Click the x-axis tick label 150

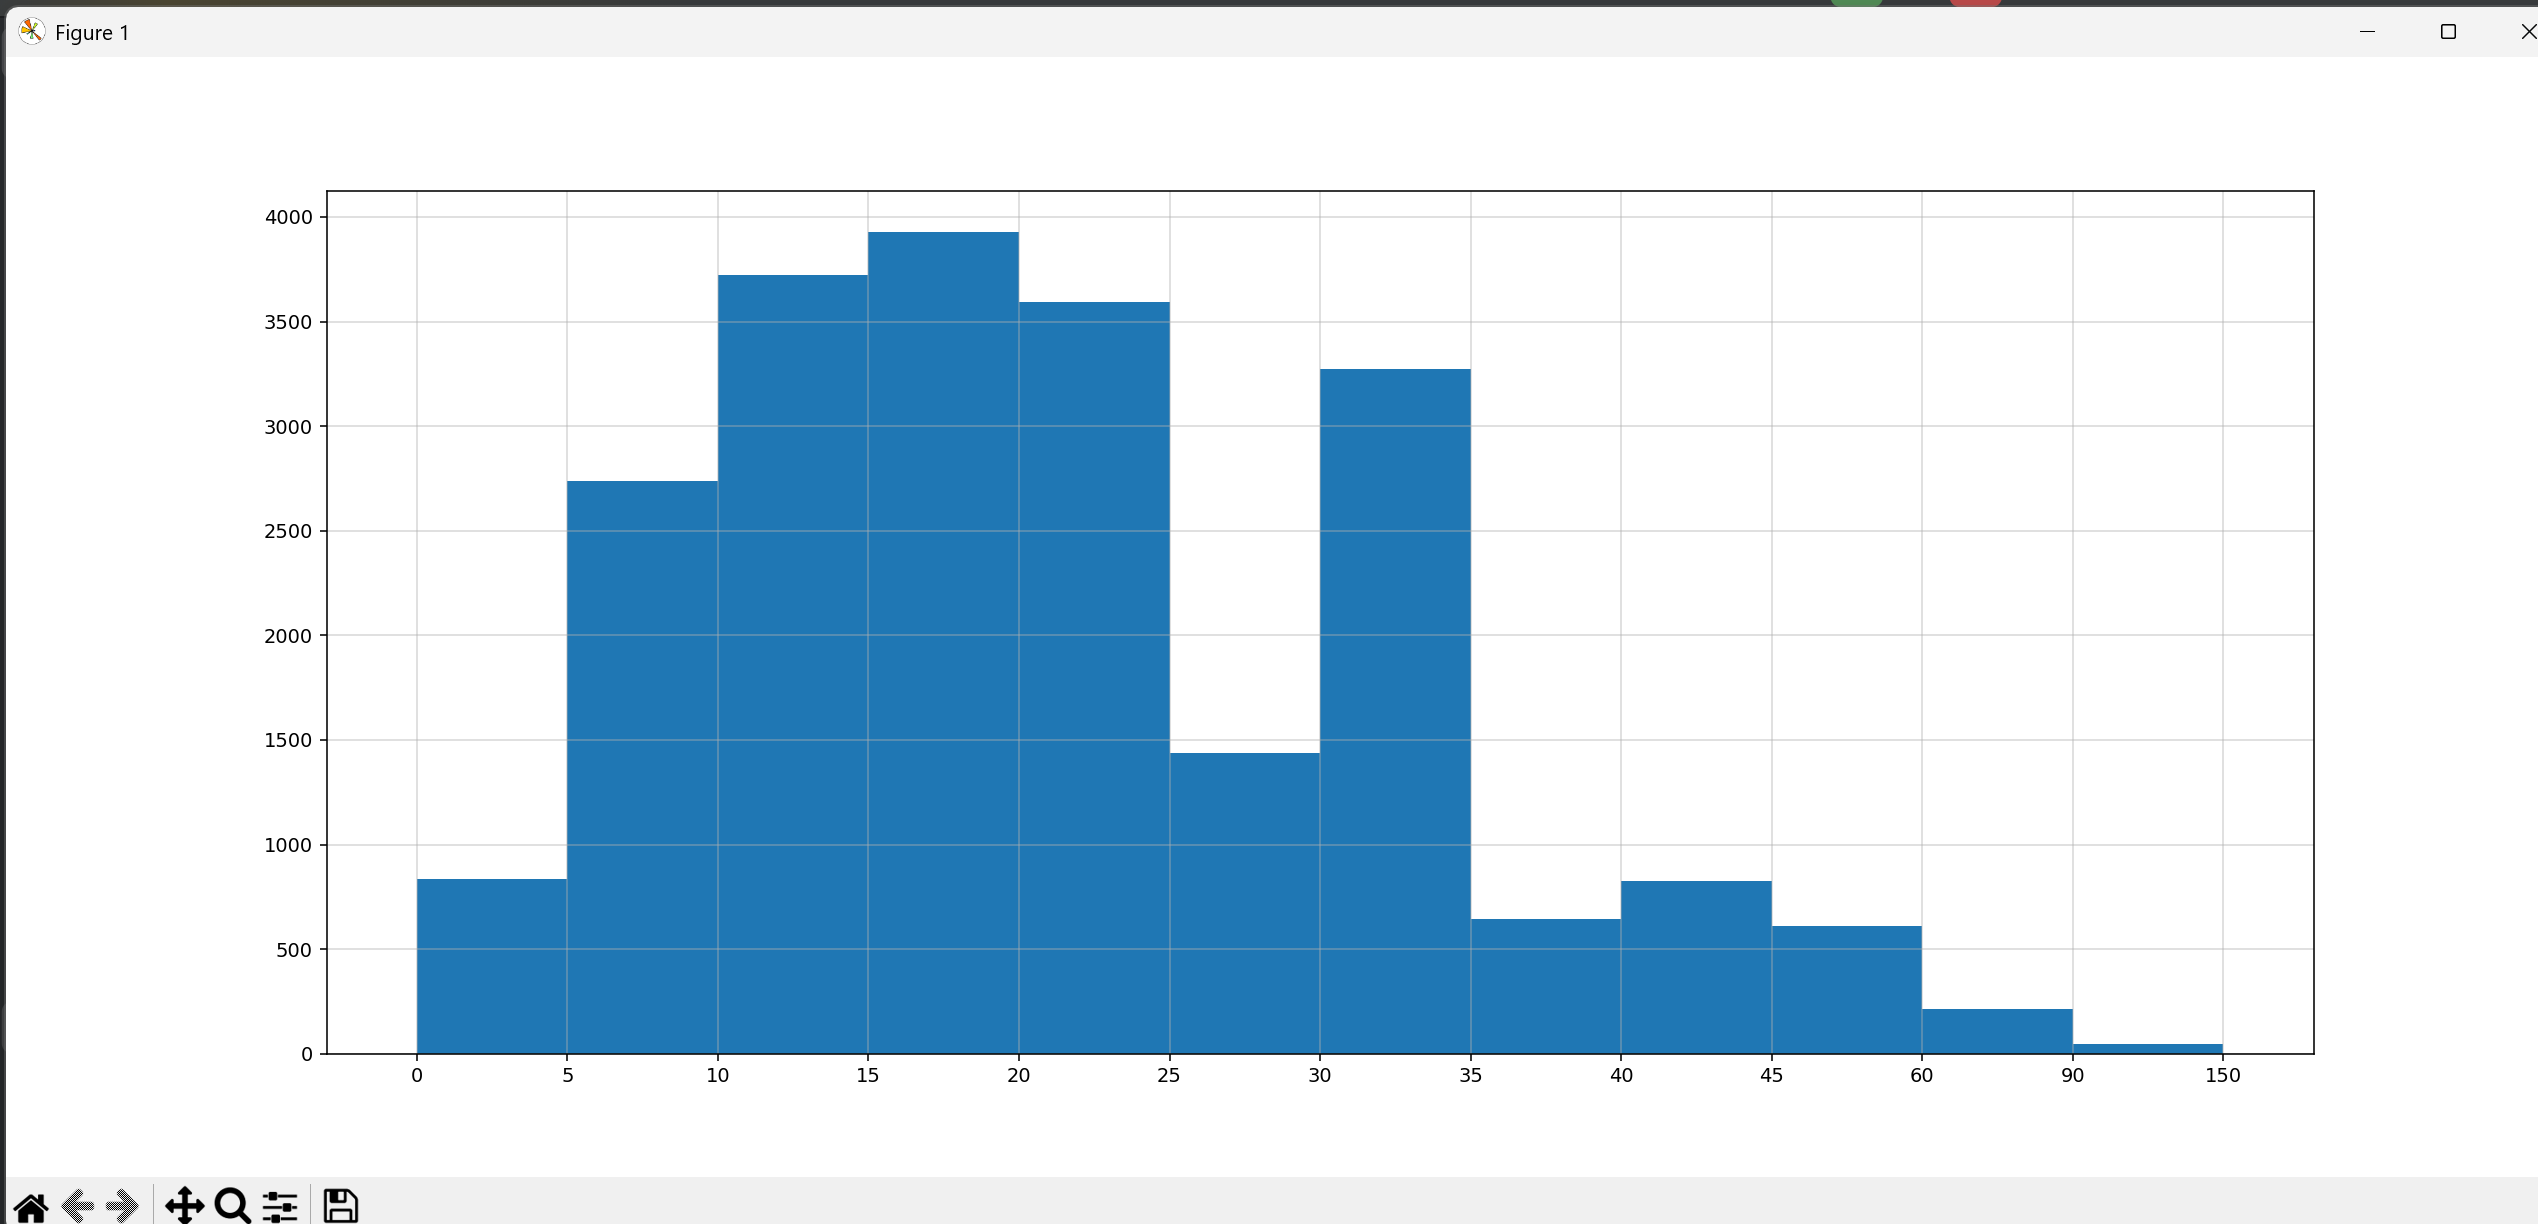pos(2222,1076)
